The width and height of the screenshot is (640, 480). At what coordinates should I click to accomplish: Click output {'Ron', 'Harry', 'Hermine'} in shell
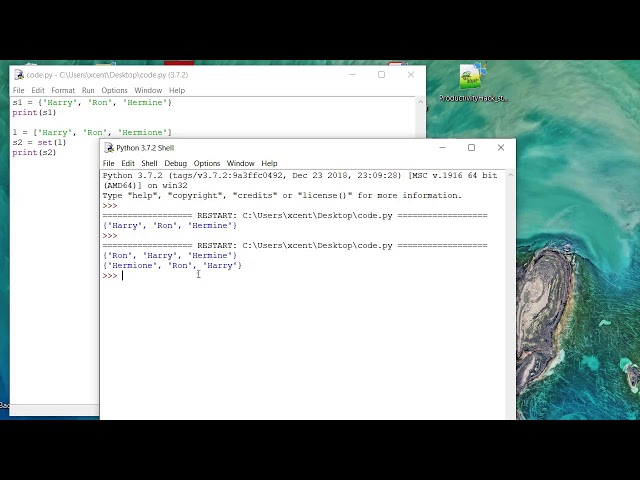coord(170,256)
